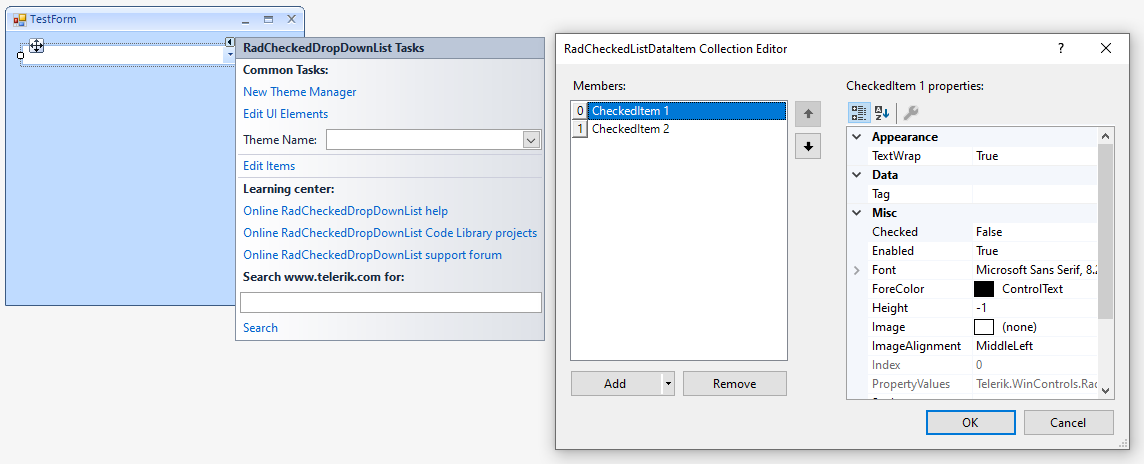Click the New Theme Manager link
This screenshot has width=1144, height=464.
tap(300, 92)
